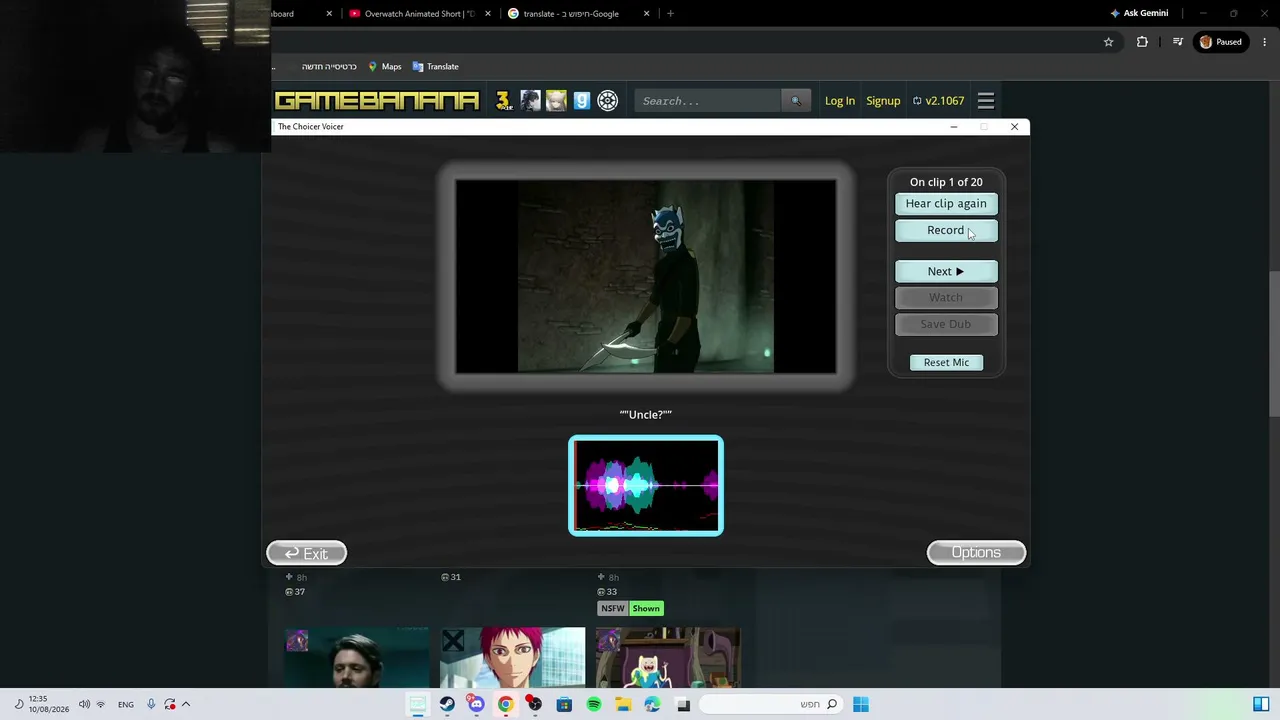
Task: Open Discord from the taskbar
Action: 476,705
